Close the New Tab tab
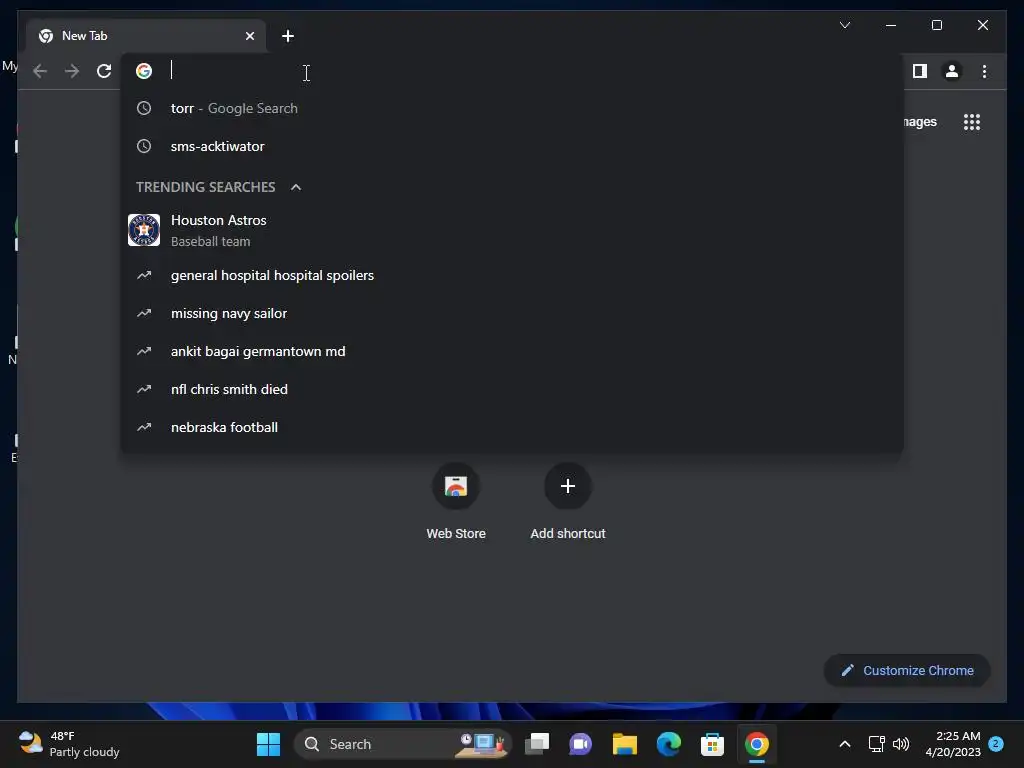Viewport: 1024px width, 768px height. tap(249, 36)
